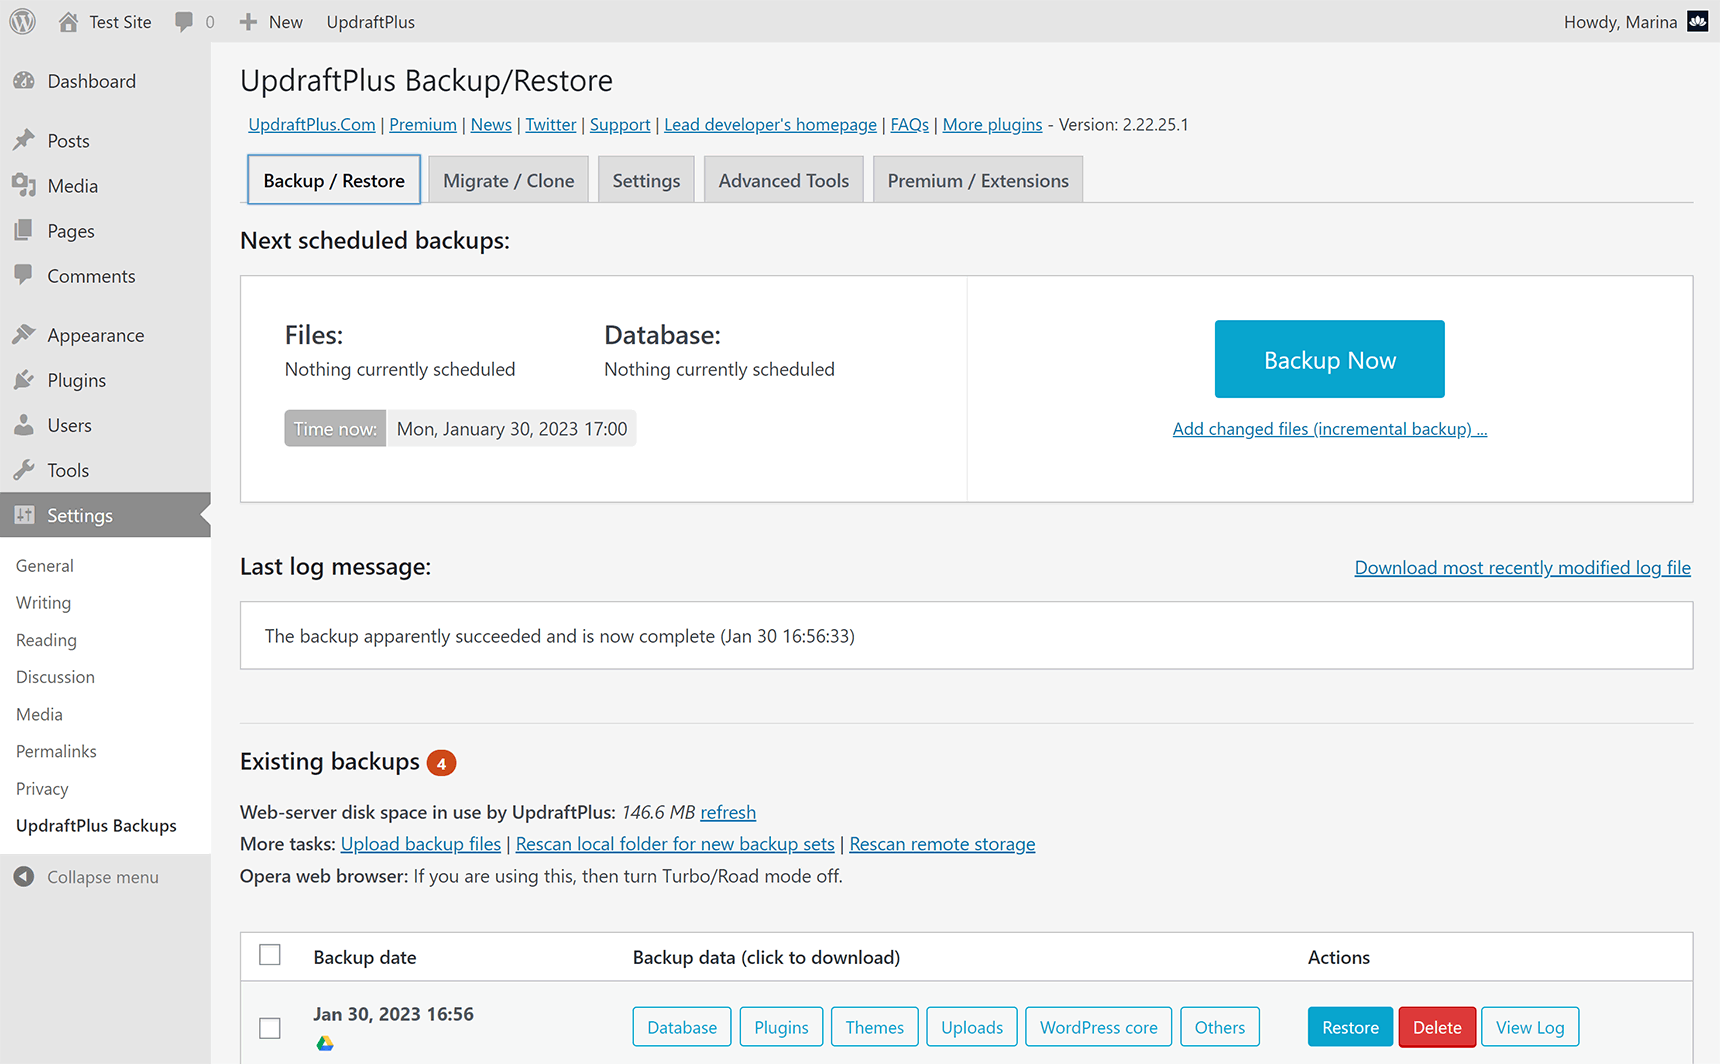This screenshot has width=1720, height=1064.
Task: Click Google Drive icon under Jan 30 backup
Action: click(x=325, y=1043)
